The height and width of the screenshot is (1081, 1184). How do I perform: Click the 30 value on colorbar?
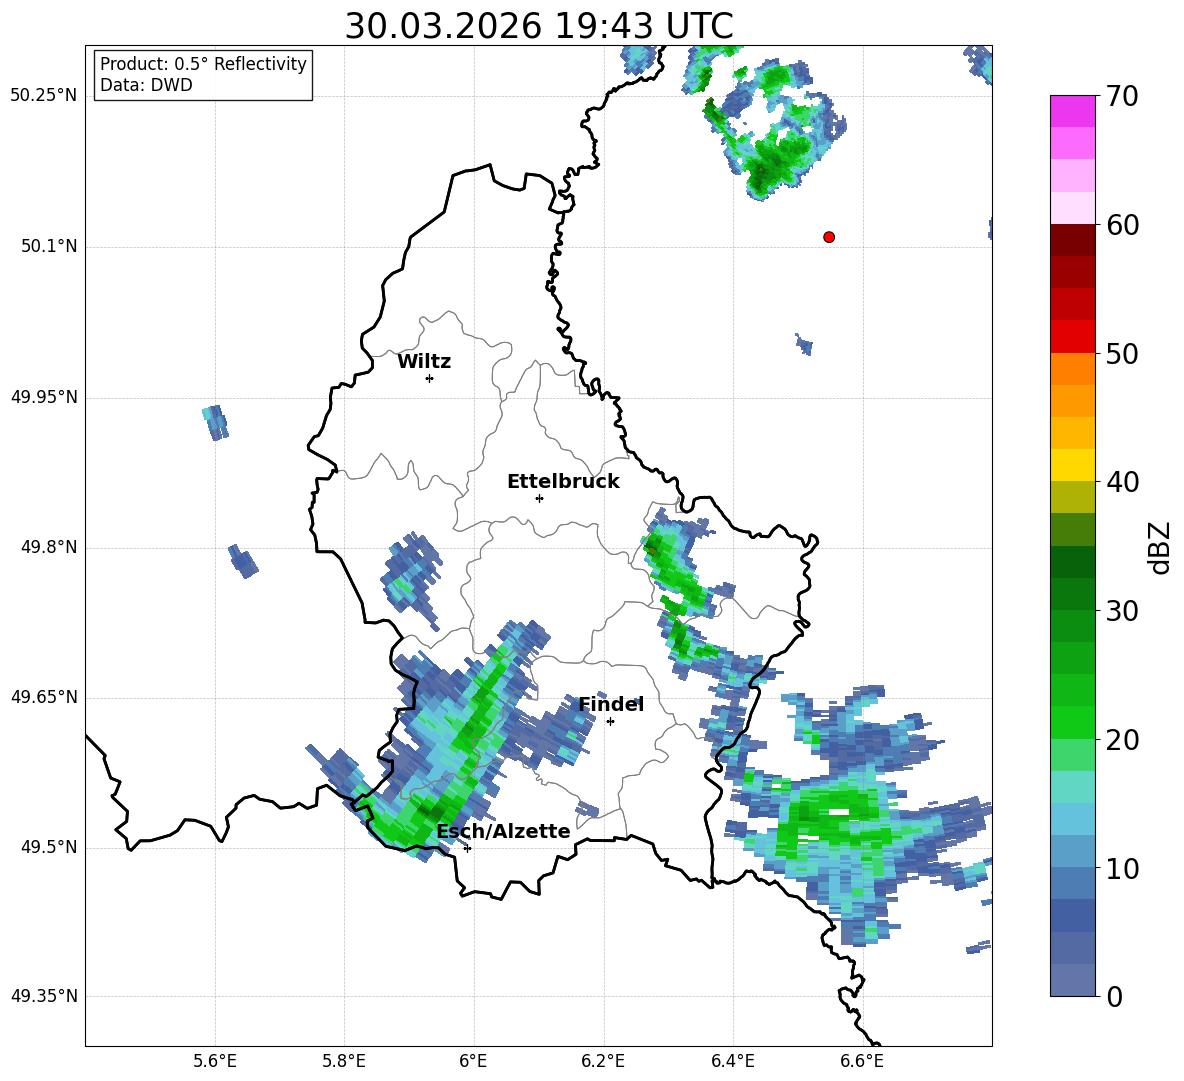point(1122,611)
